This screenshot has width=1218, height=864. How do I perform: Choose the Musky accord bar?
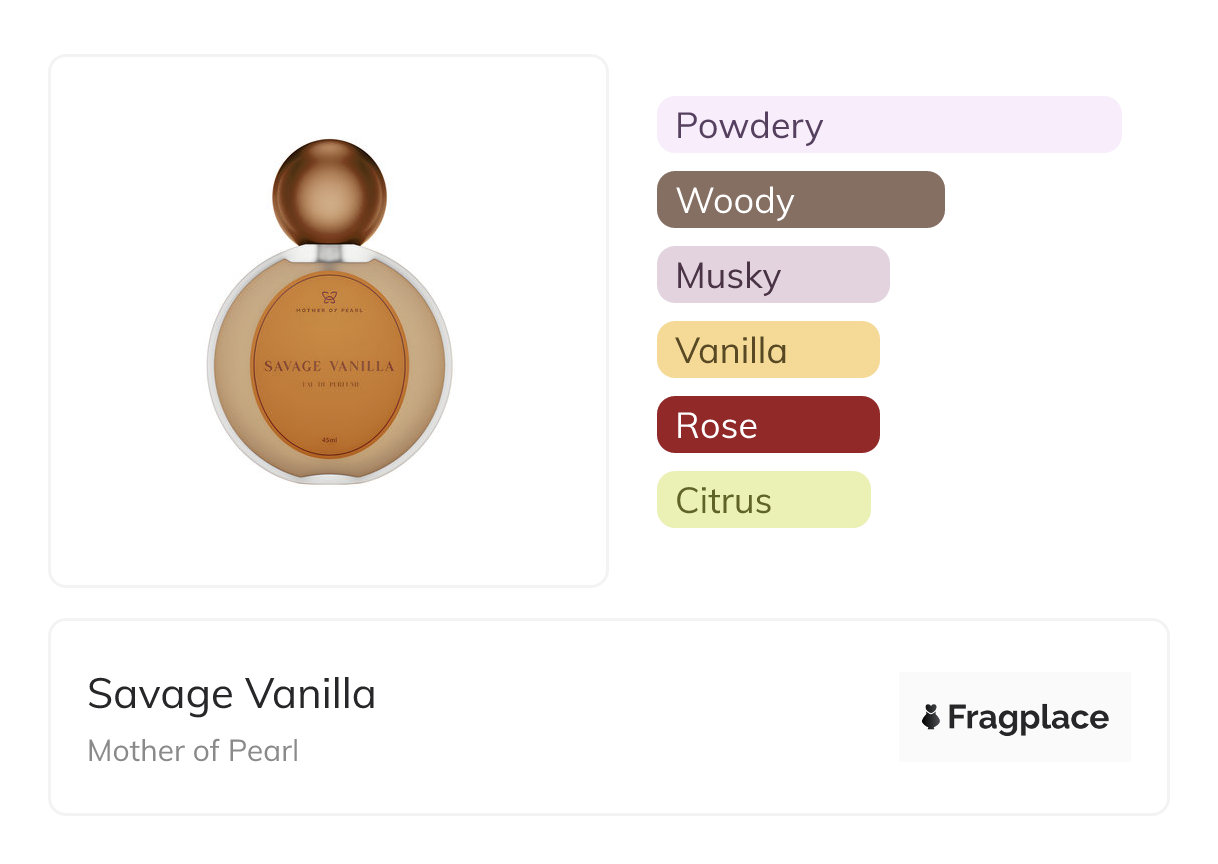coord(773,275)
